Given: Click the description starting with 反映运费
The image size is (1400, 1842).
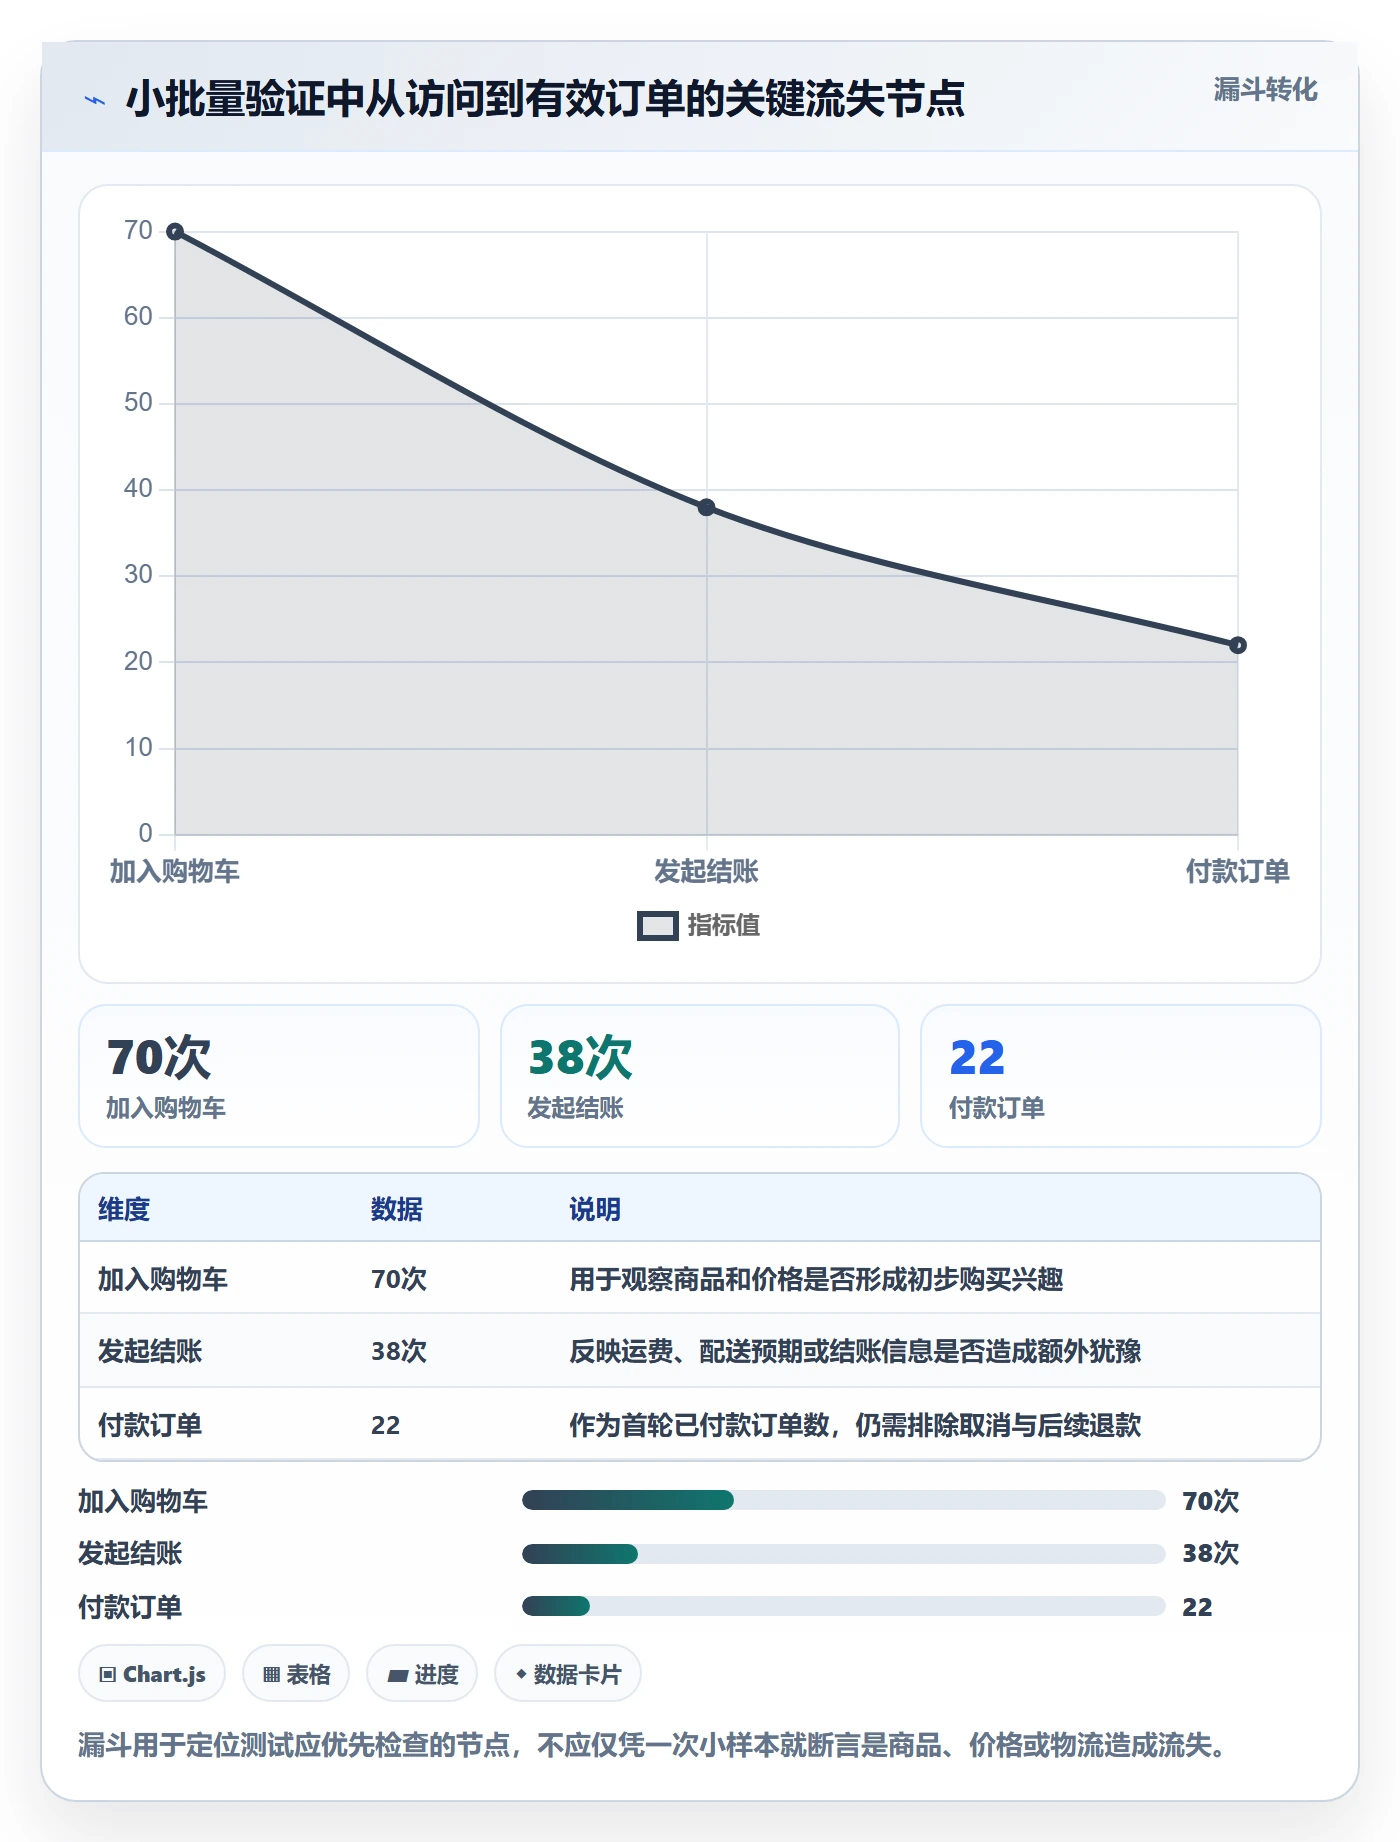Looking at the screenshot, I should 855,1351.
